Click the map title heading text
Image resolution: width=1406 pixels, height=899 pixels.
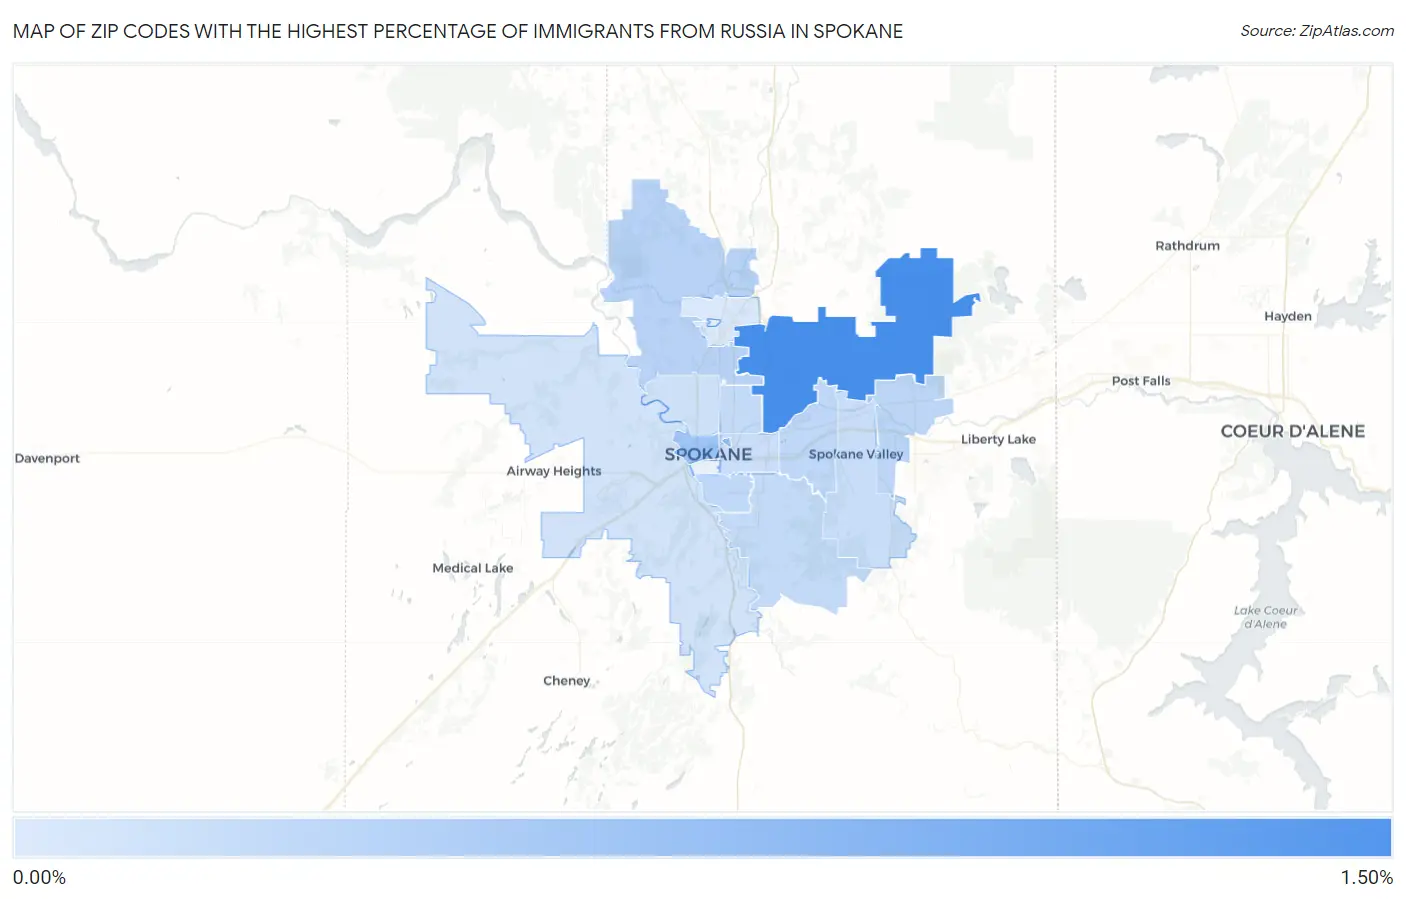[458, 31]
